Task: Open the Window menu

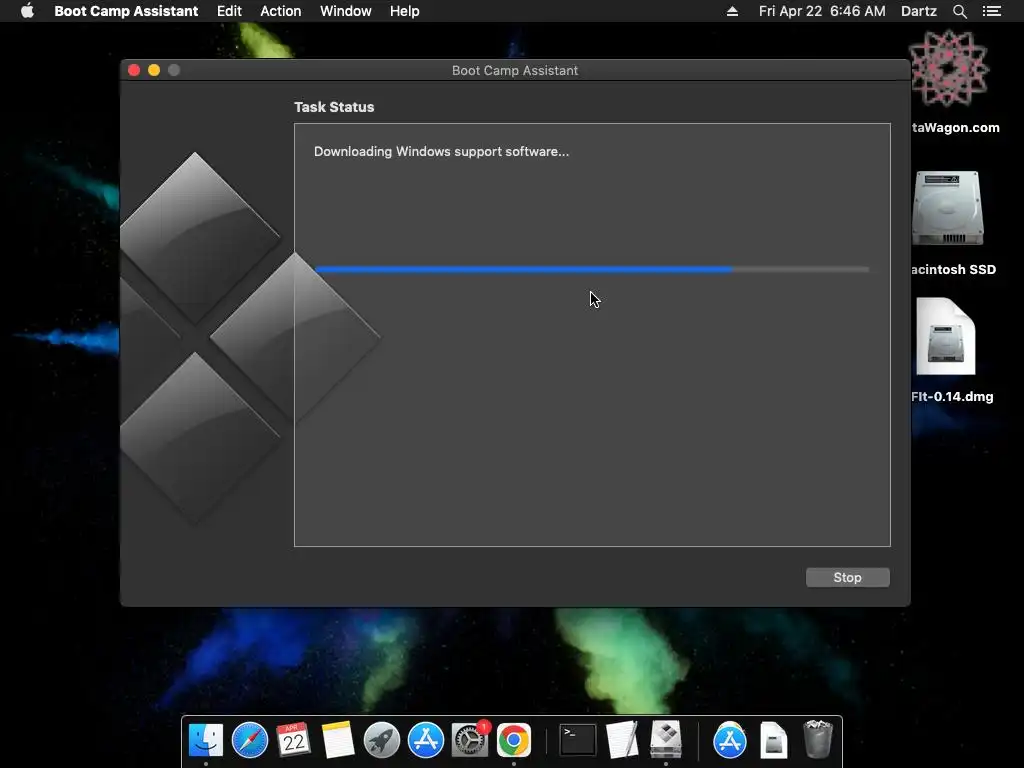Action: pos(345,11)
